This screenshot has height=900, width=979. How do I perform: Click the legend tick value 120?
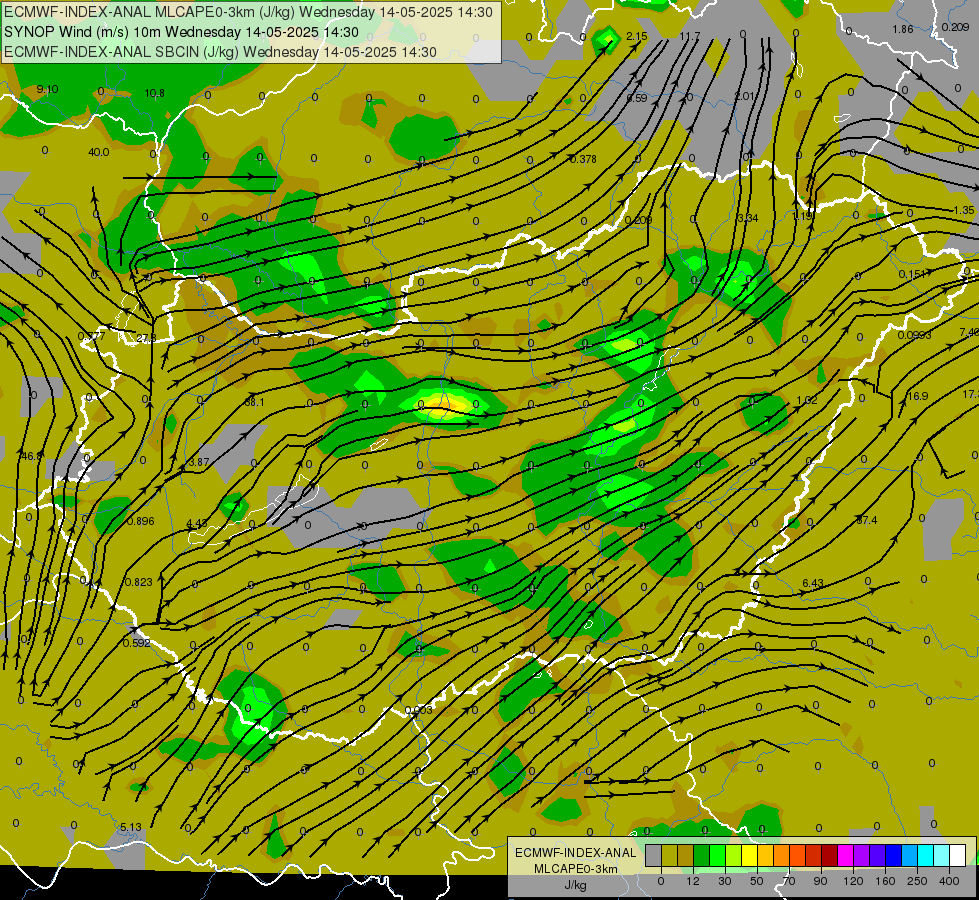853,881
